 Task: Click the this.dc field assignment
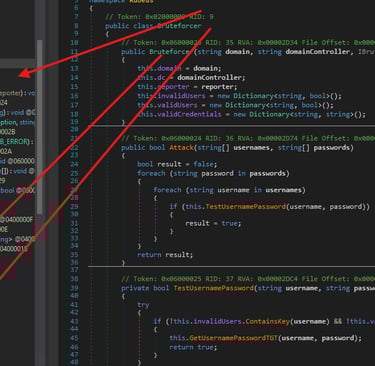(x=152, y=77)
